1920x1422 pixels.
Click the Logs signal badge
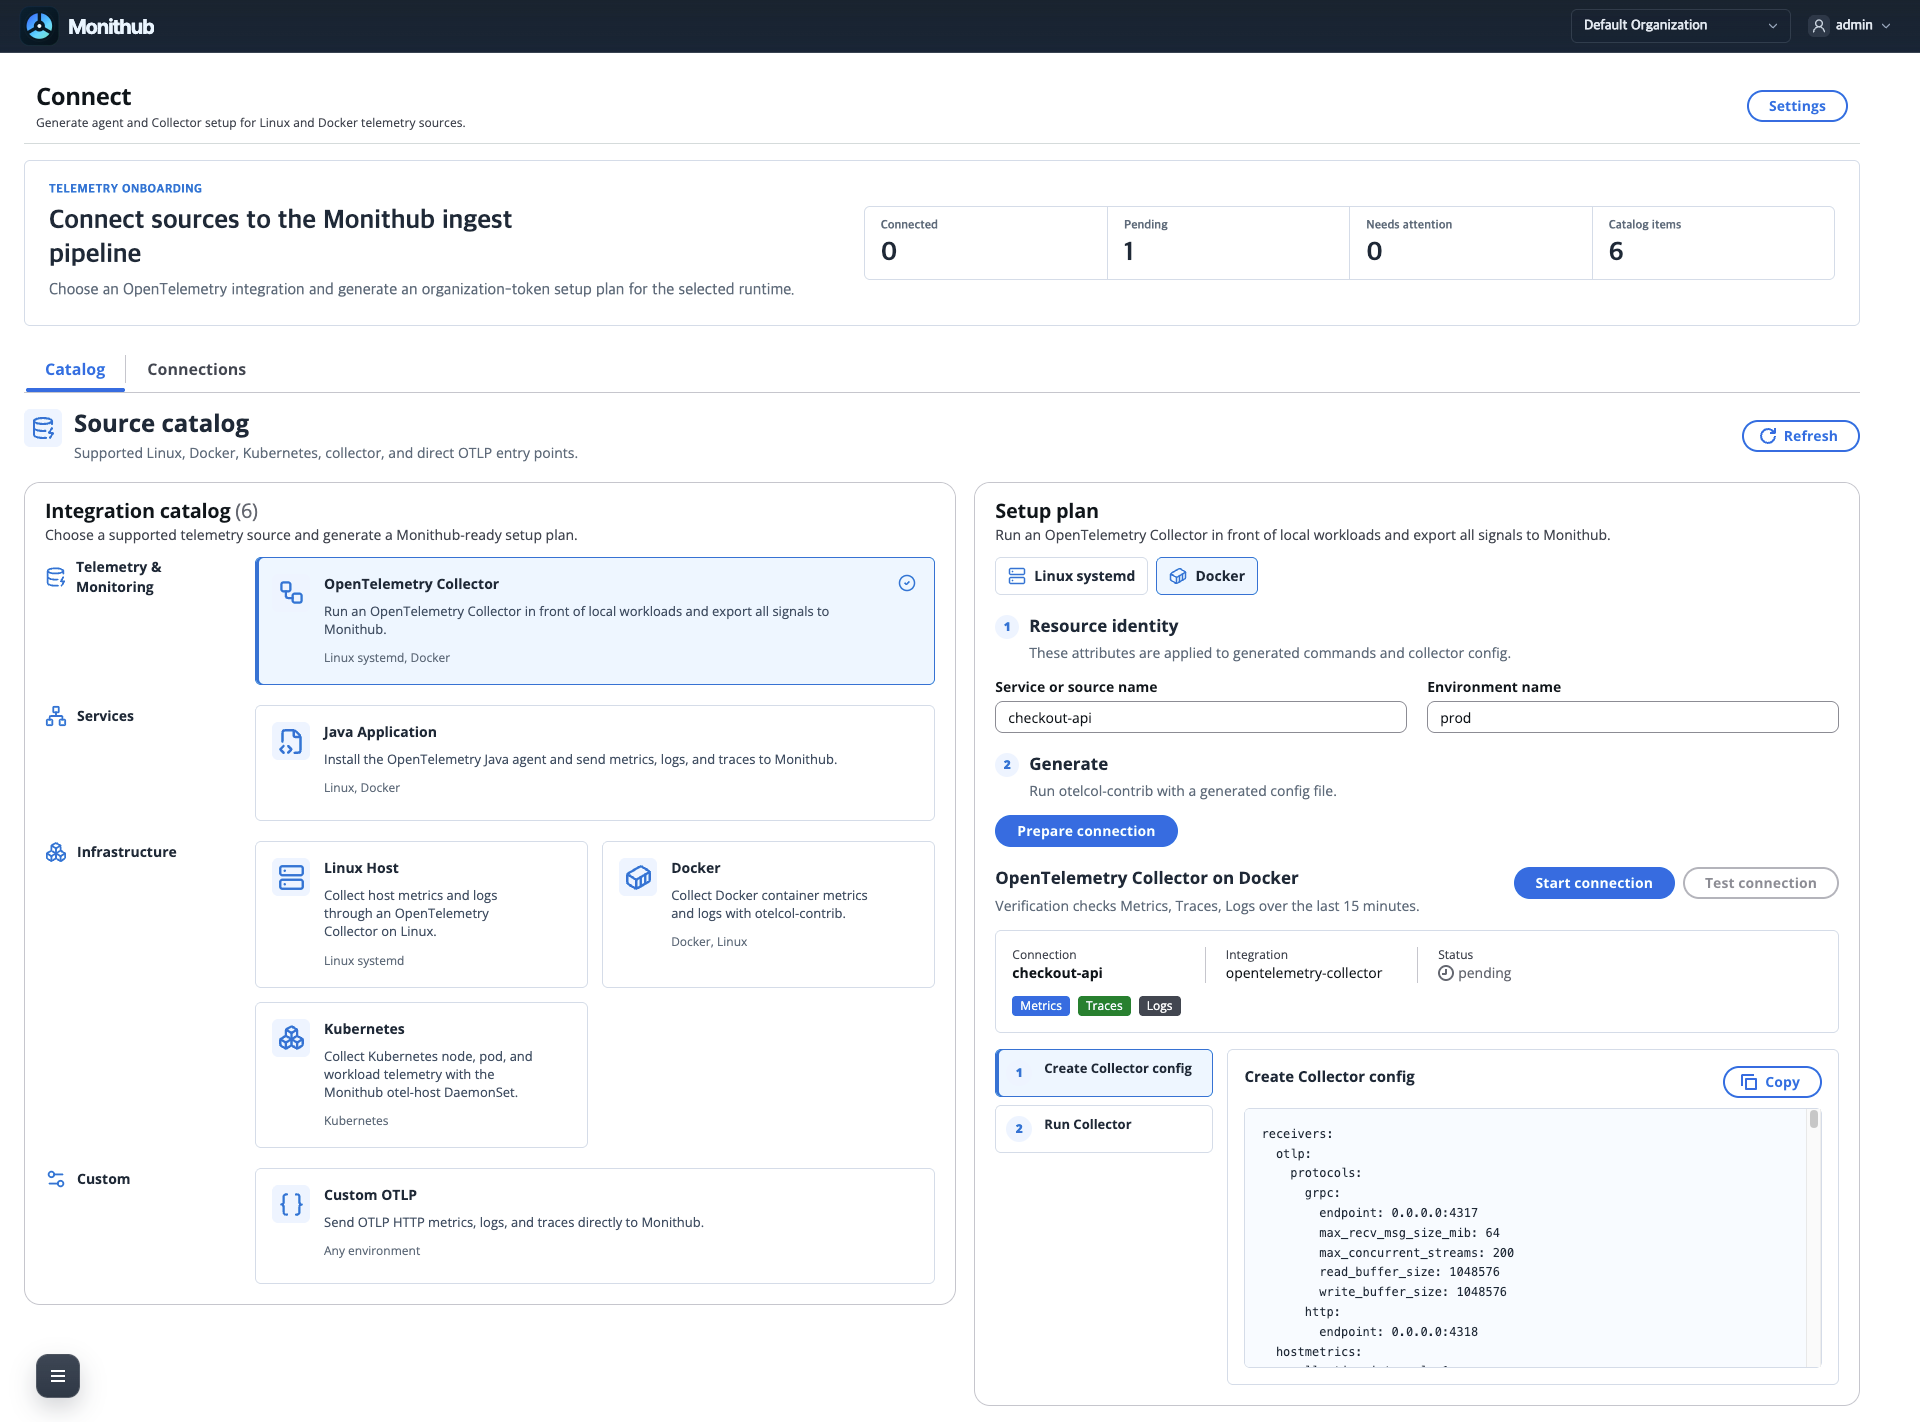coord(1160,1006)
